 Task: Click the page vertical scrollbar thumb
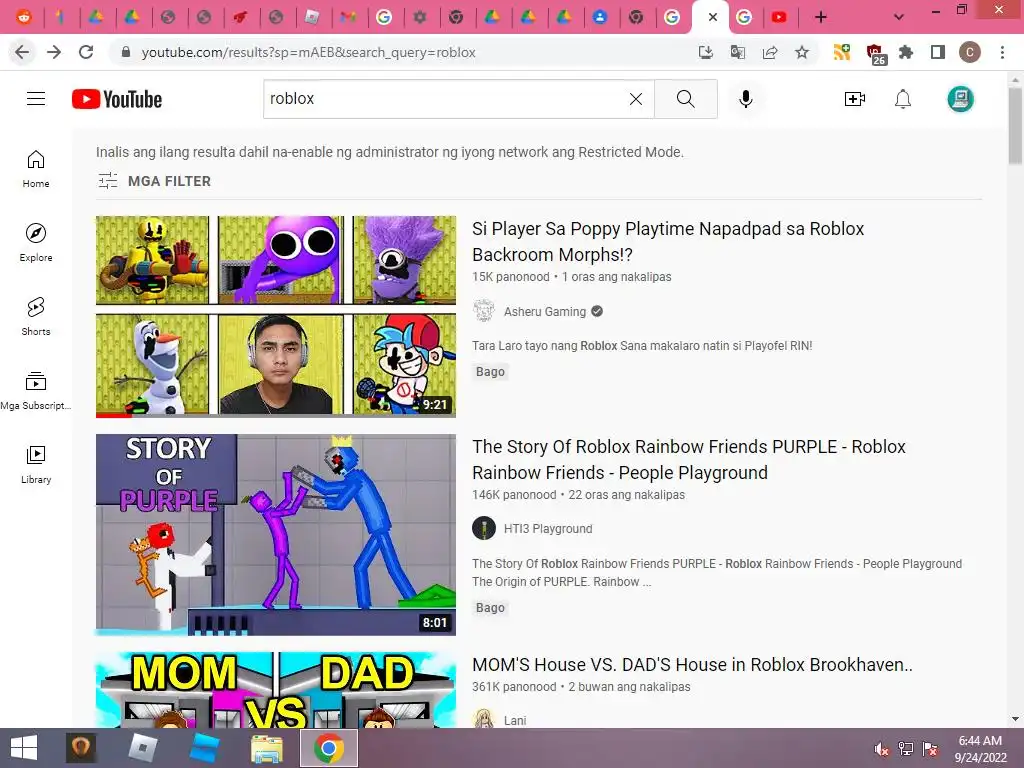(x=1016, y=125)
